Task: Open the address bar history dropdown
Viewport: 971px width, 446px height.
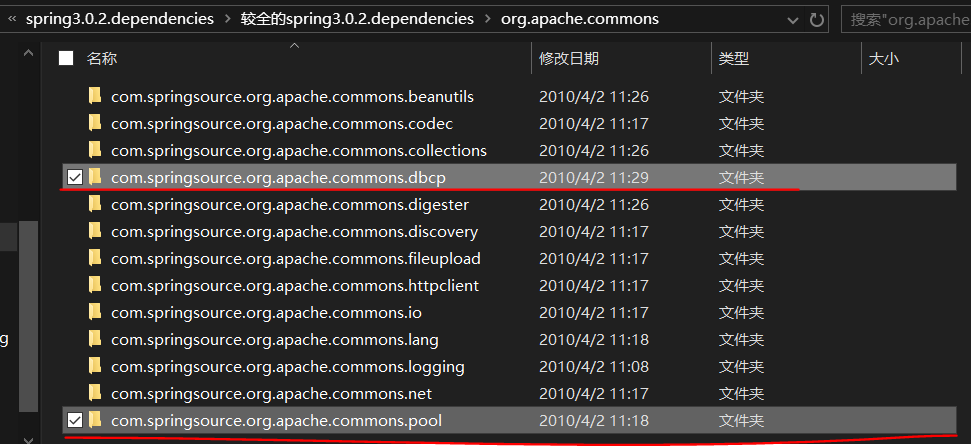Action: click(x=793, y=20)
